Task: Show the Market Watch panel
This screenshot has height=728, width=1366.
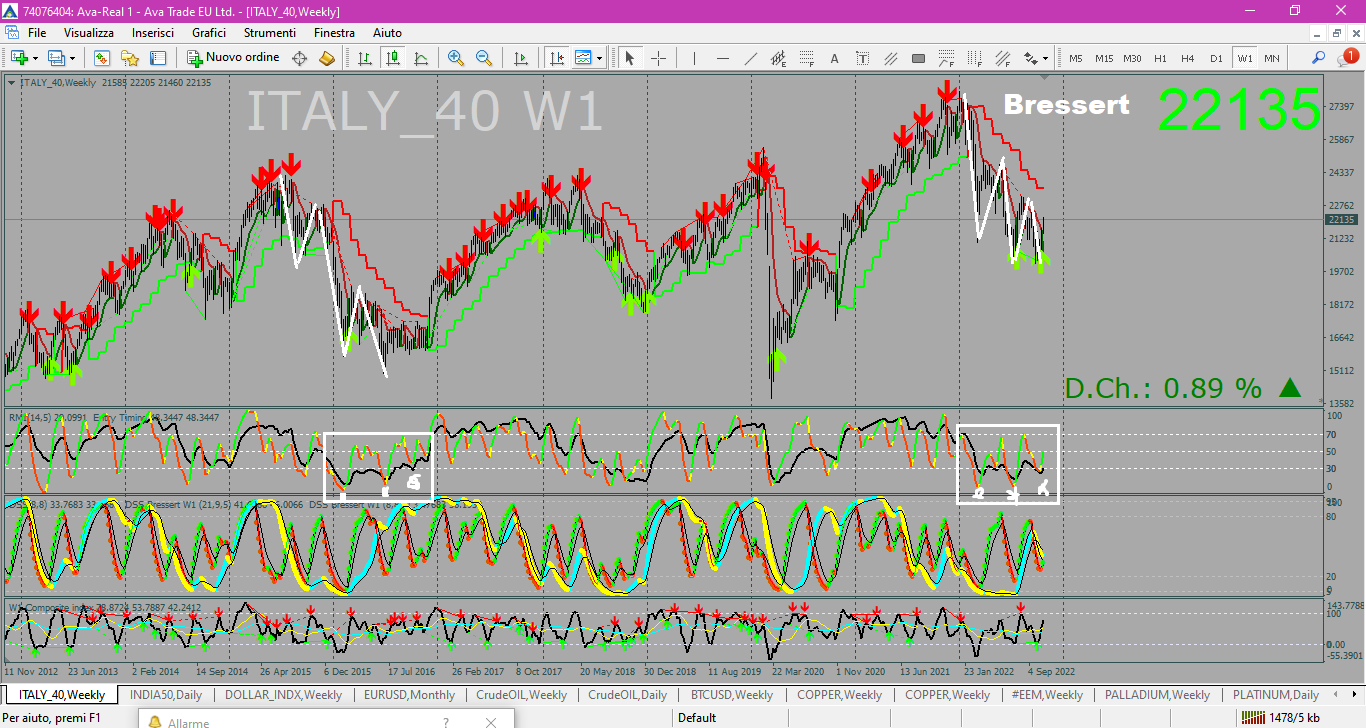Action: 102,58
